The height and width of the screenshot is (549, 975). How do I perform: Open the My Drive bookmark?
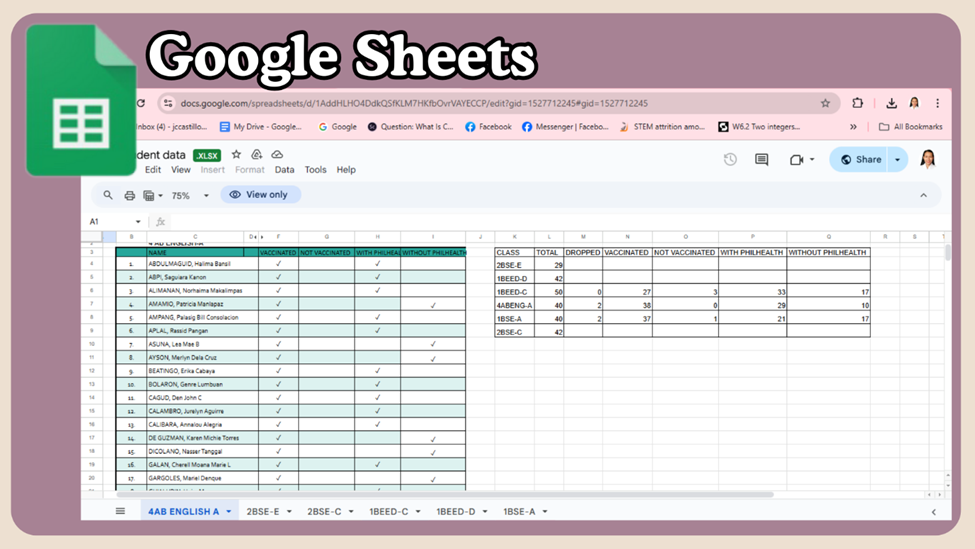261,127
